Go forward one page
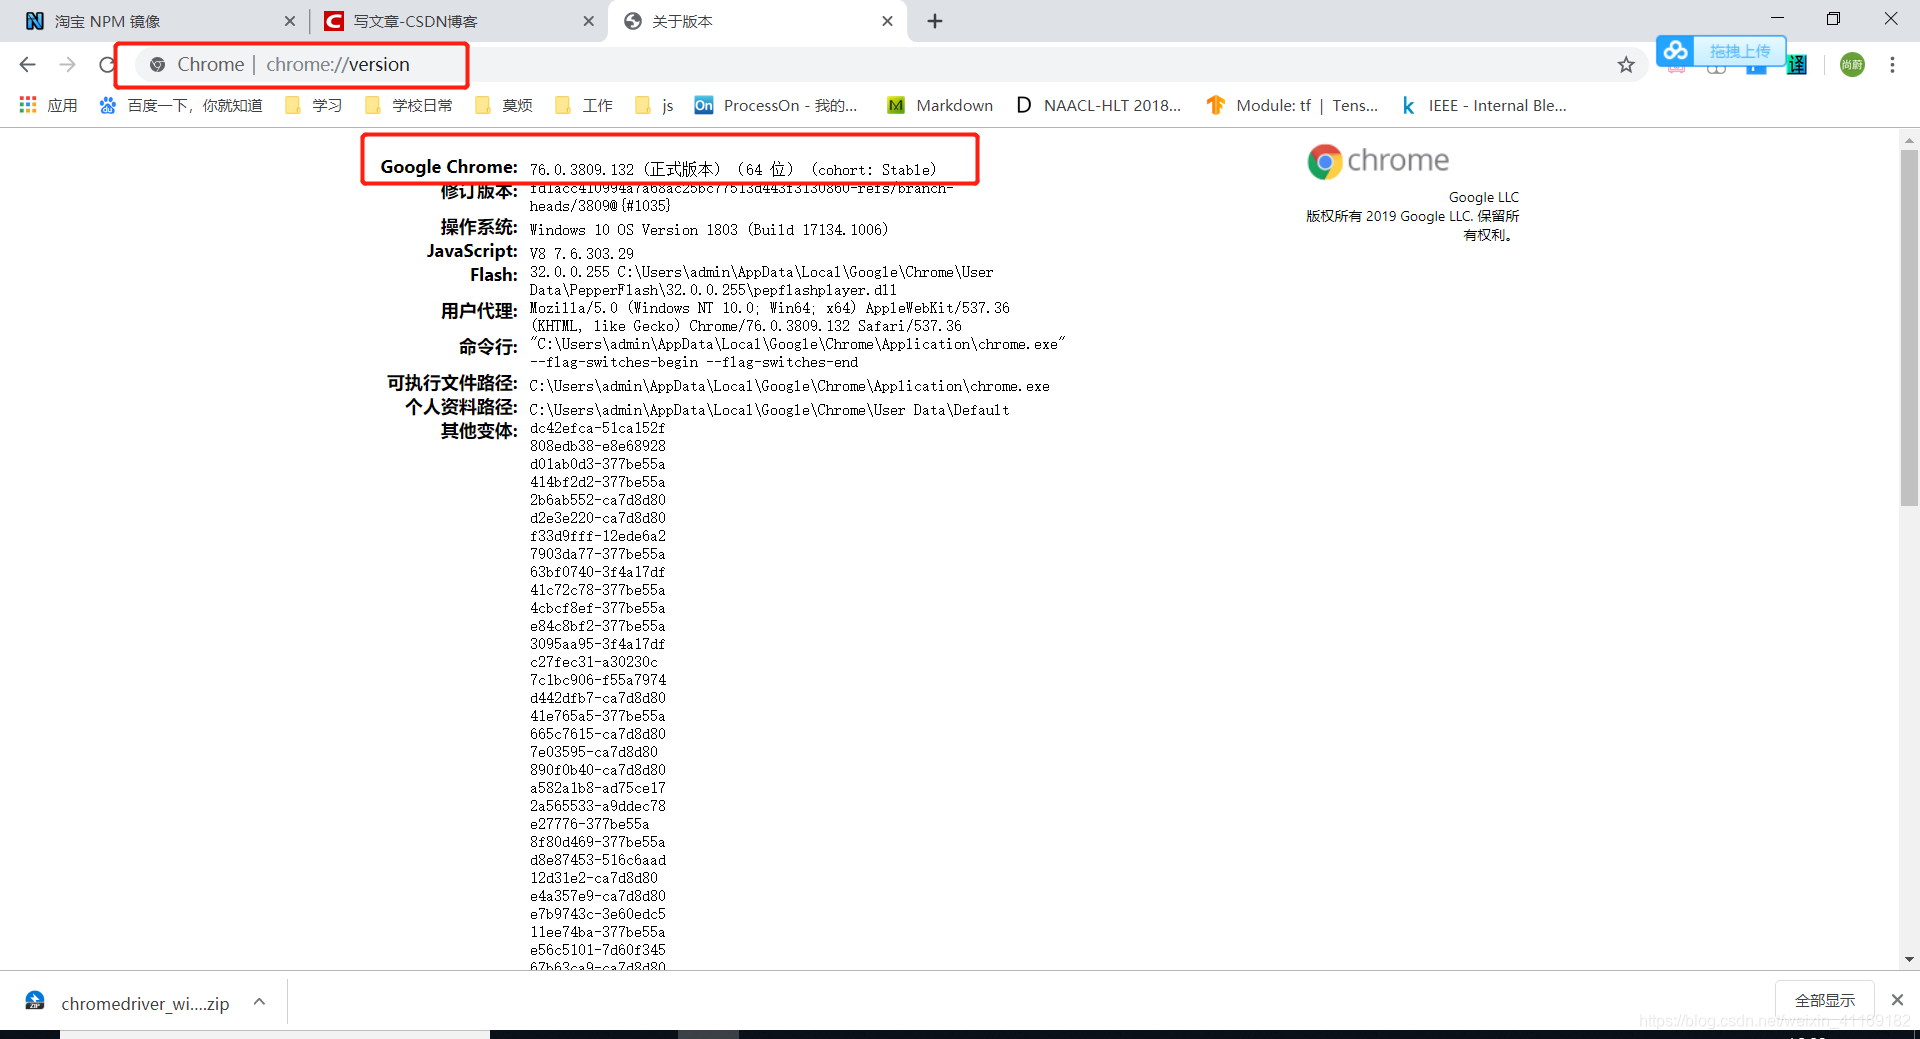1920x1039 pixels. tap(67, 65)
